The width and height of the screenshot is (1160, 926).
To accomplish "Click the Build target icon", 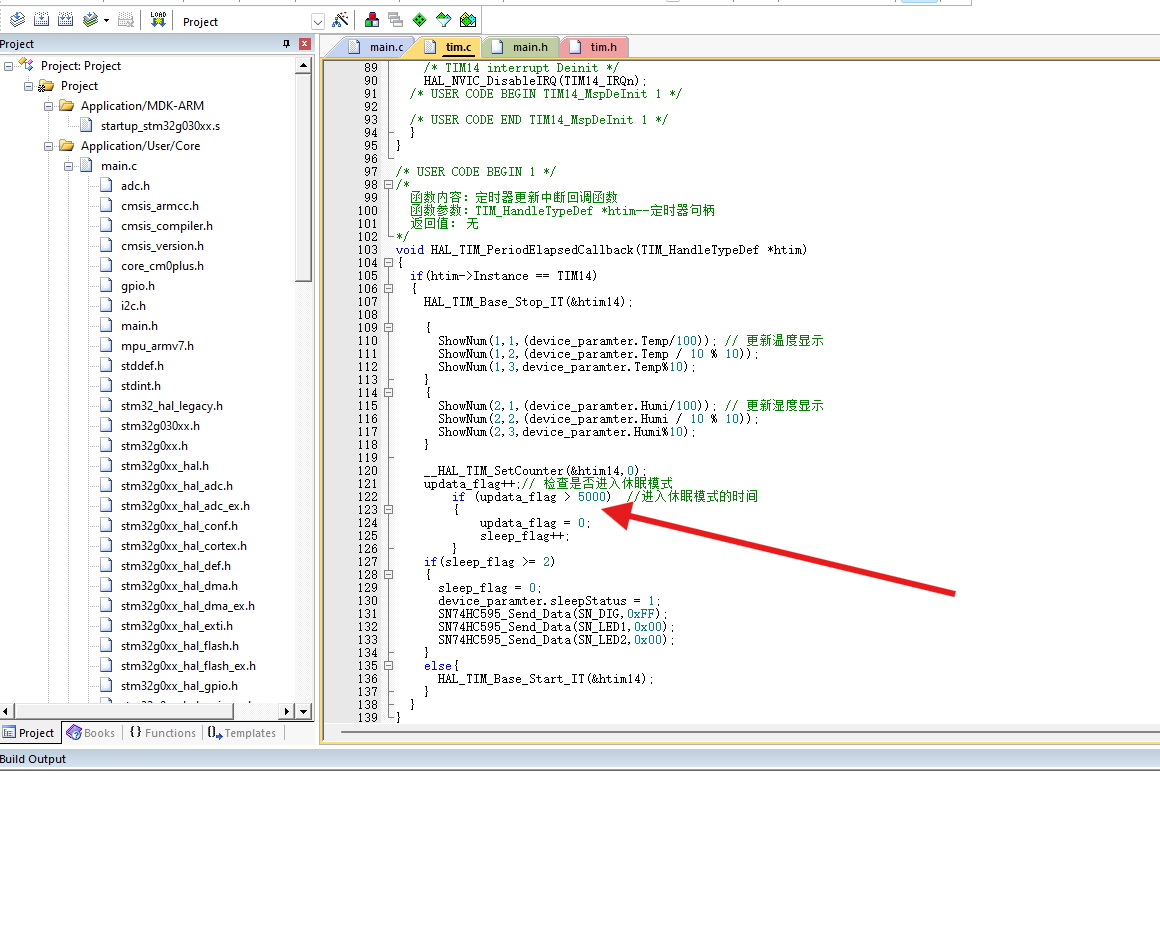I will click(42, 20).
